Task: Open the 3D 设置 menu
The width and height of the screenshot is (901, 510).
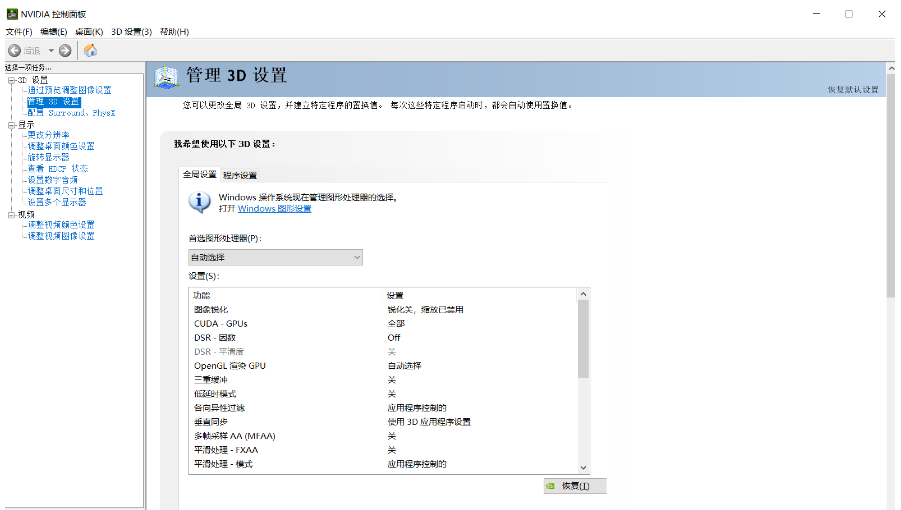Action: click(131, 32)
